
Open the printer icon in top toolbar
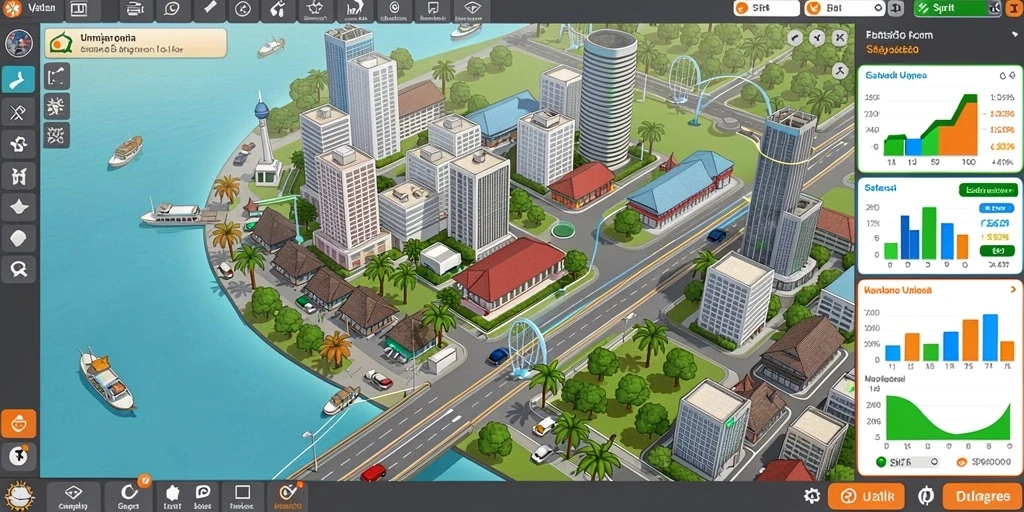pos(135,9)
